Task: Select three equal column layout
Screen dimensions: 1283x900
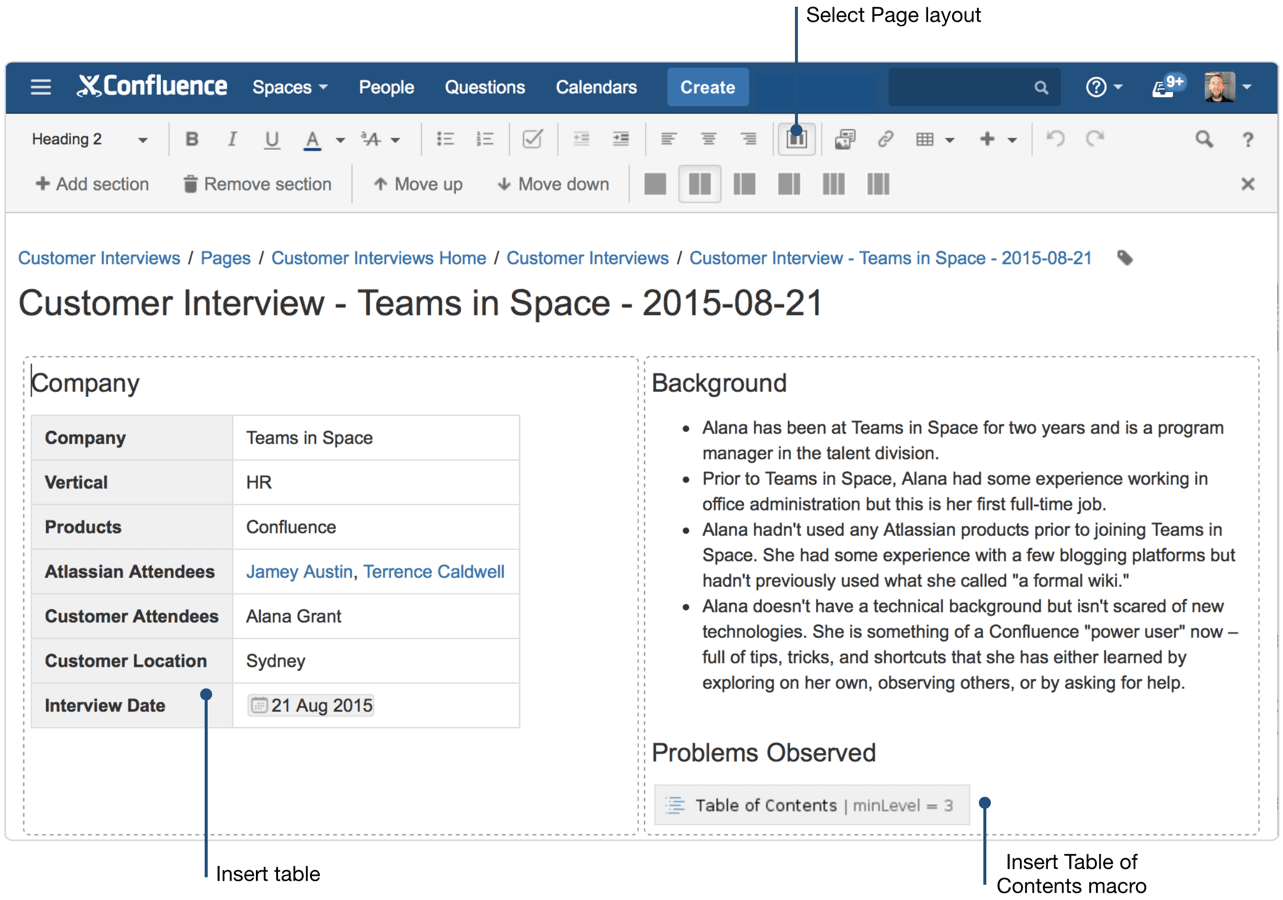Action: point(833,184)
